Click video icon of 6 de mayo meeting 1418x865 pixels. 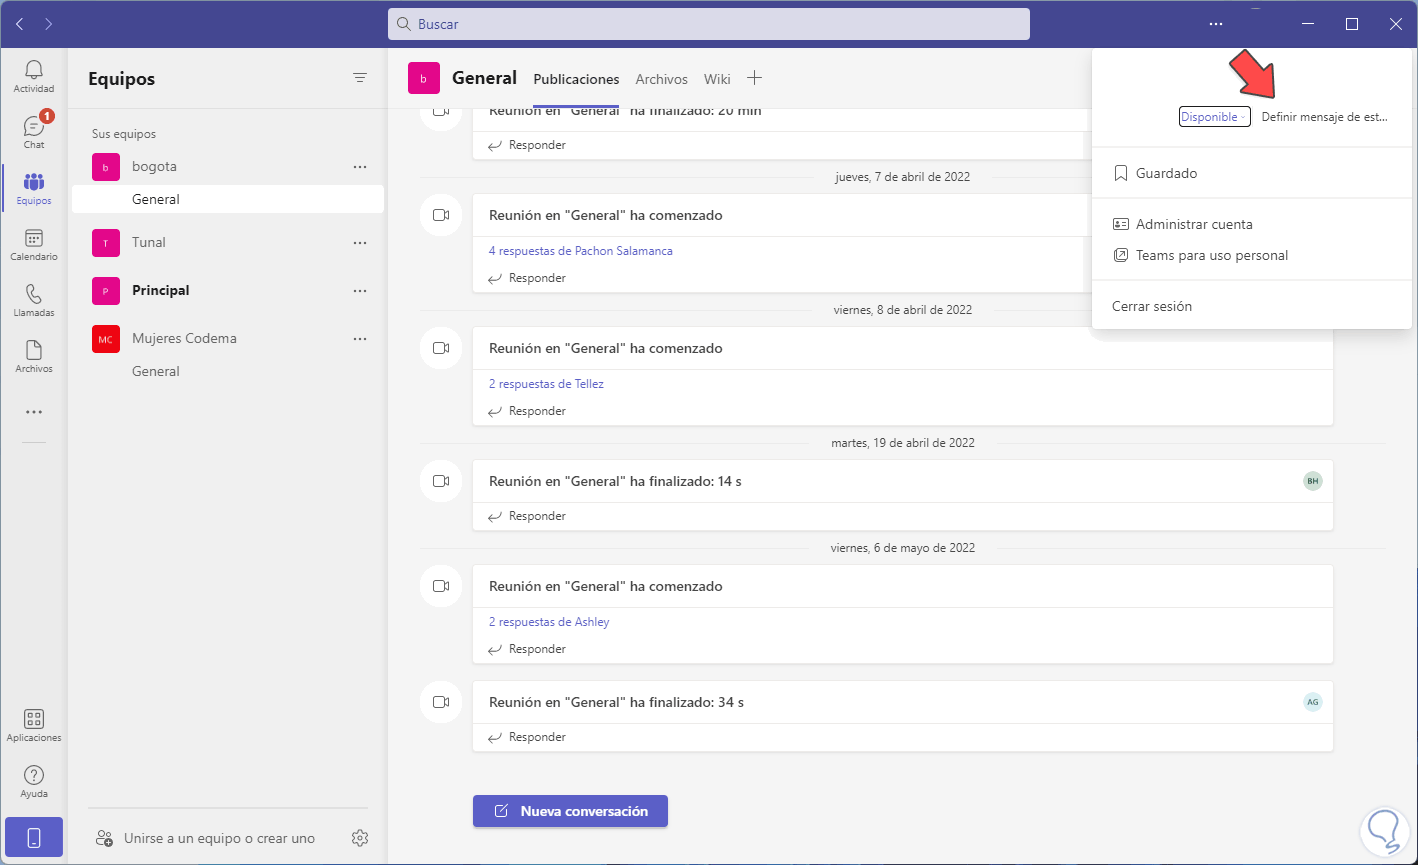[x=441, y=586]
